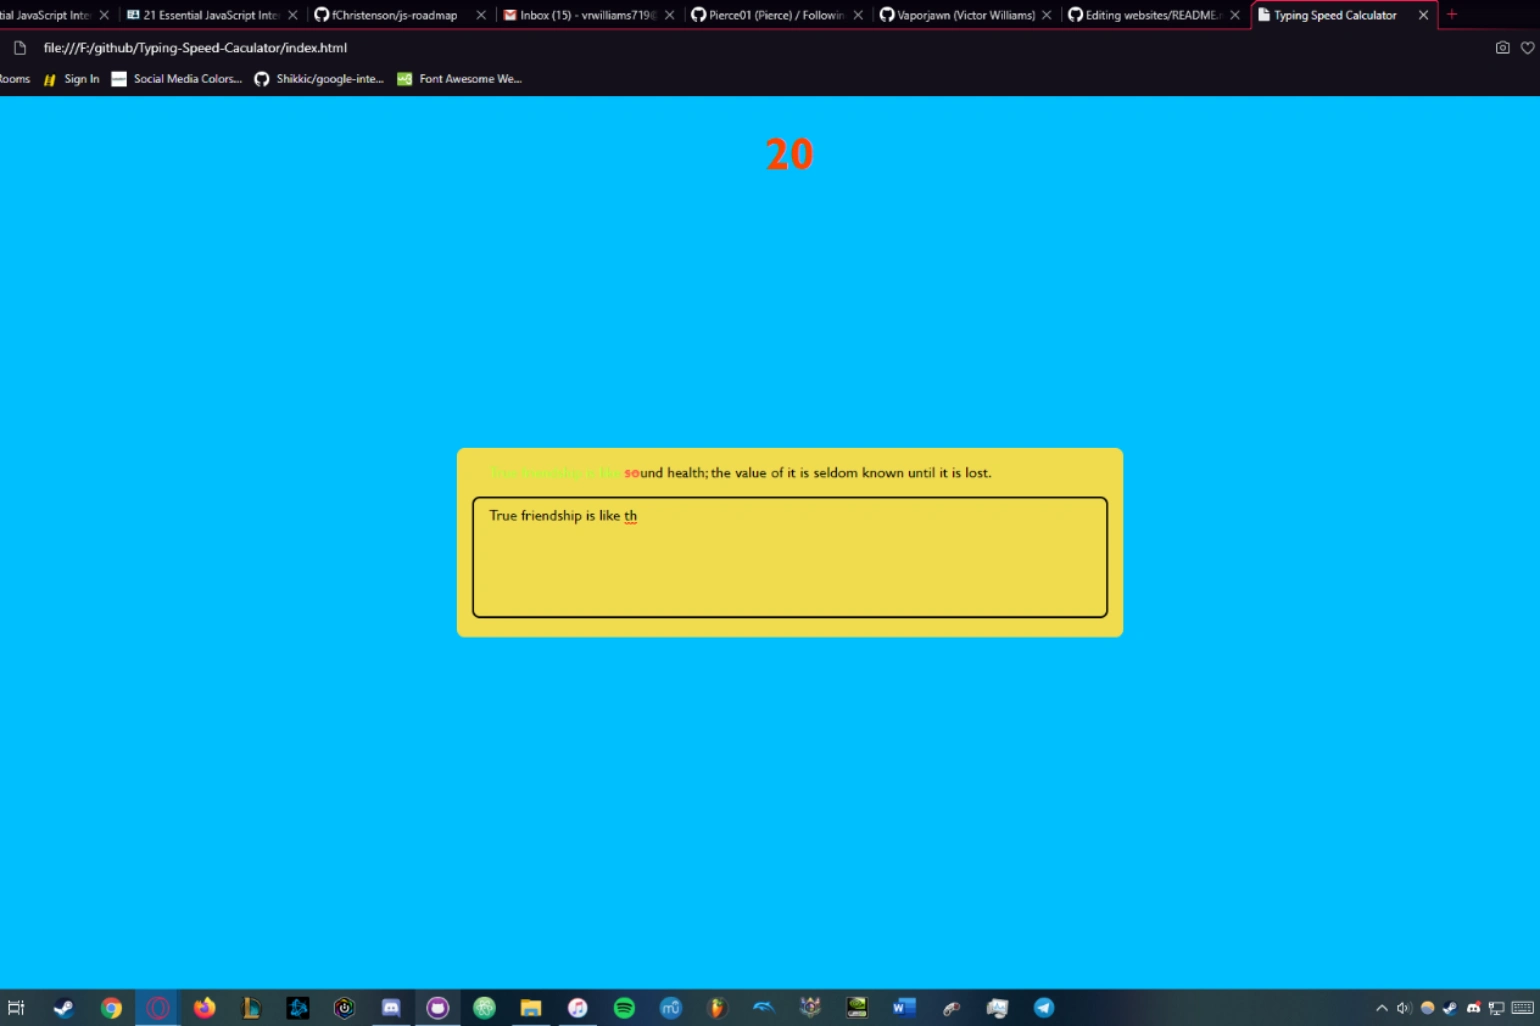Viewport: 1540px width, 1026px height.
Task: Open the Dolphin emulator taskbar icon
Action: [x=764, y=1008]
